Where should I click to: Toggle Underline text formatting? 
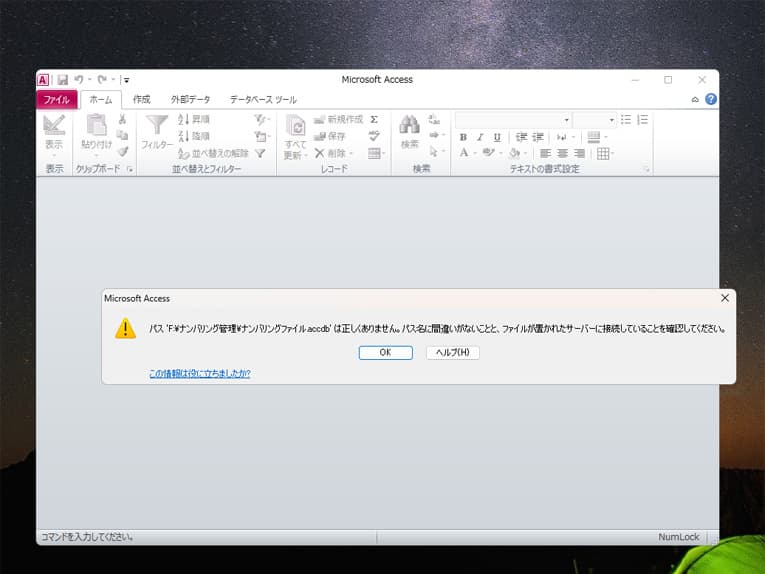(x=497, y=137)
